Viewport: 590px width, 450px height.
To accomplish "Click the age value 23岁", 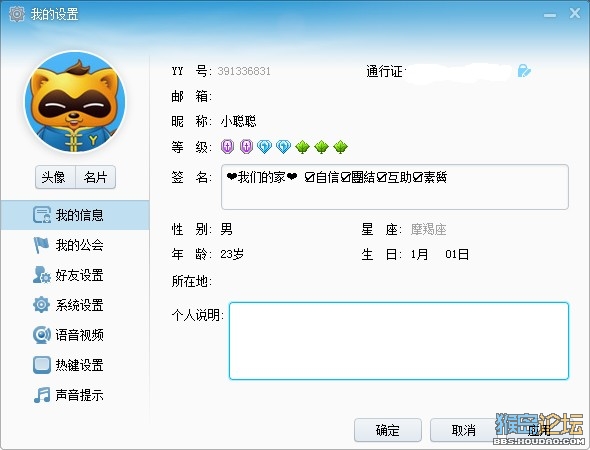I will click(x=232, y=254).
